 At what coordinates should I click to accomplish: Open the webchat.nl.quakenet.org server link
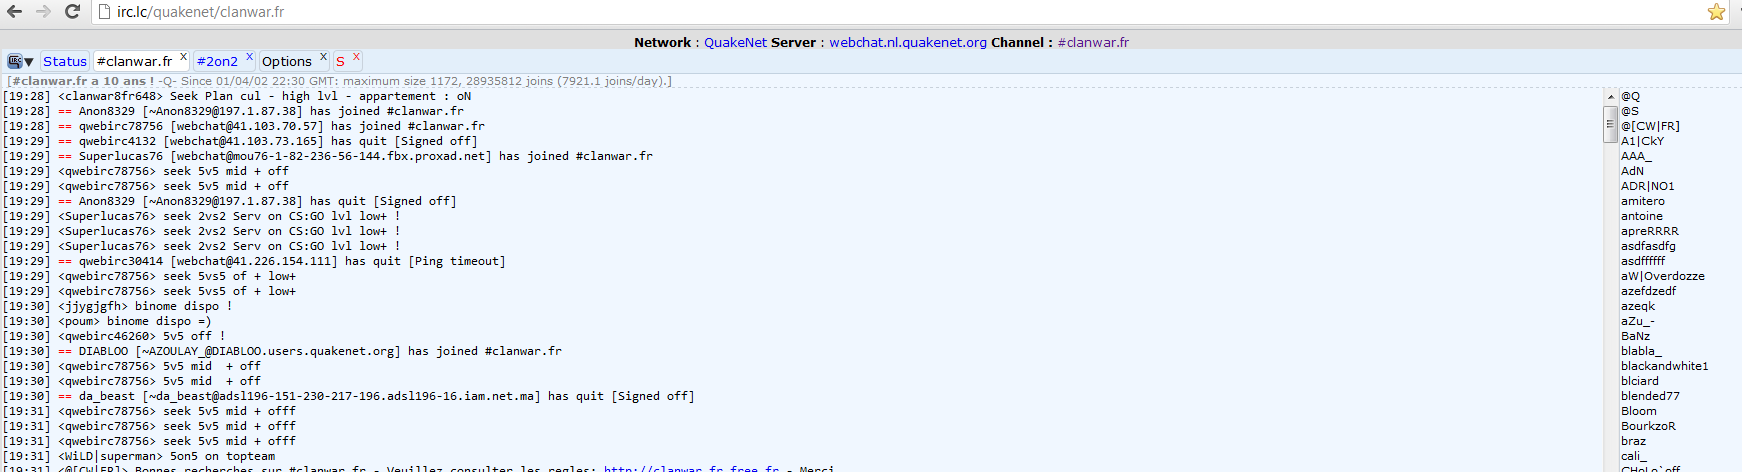(x=907, y=42)
